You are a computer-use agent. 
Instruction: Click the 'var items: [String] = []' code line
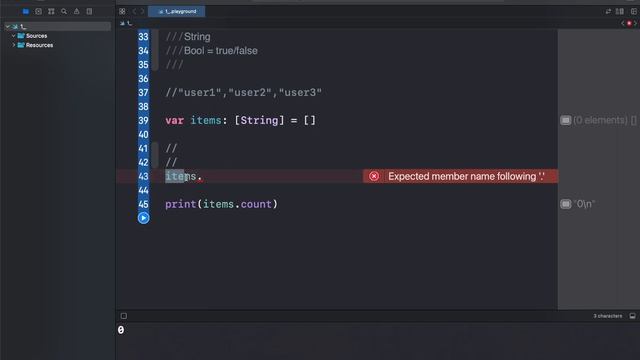coord(240,120)
